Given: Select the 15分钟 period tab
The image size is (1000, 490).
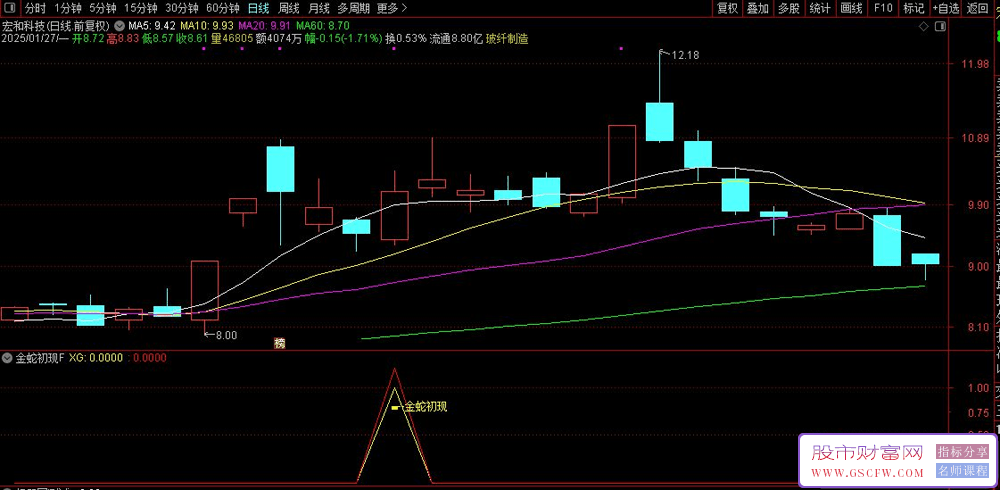Looking at the screenshot, I should (x=140, y=8).
